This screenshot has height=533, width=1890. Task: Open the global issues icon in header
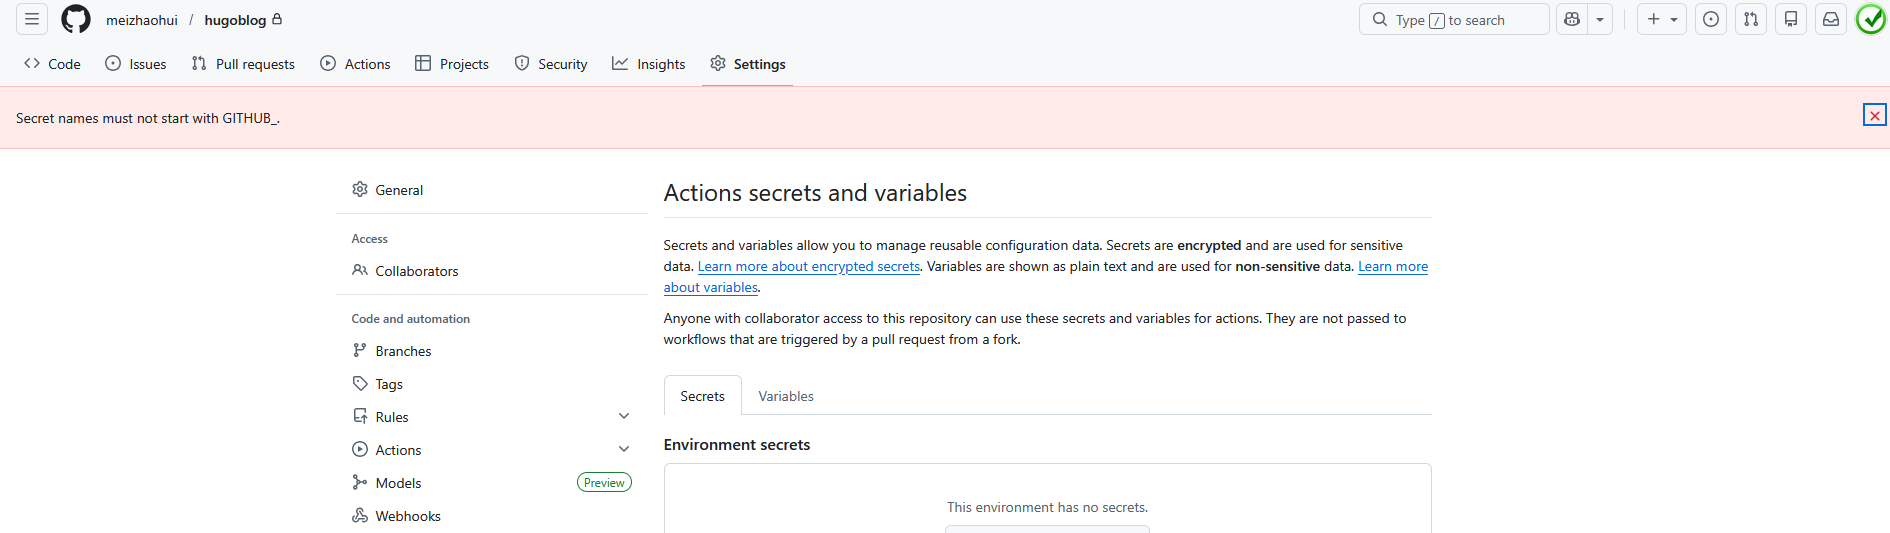[1711, 19]
